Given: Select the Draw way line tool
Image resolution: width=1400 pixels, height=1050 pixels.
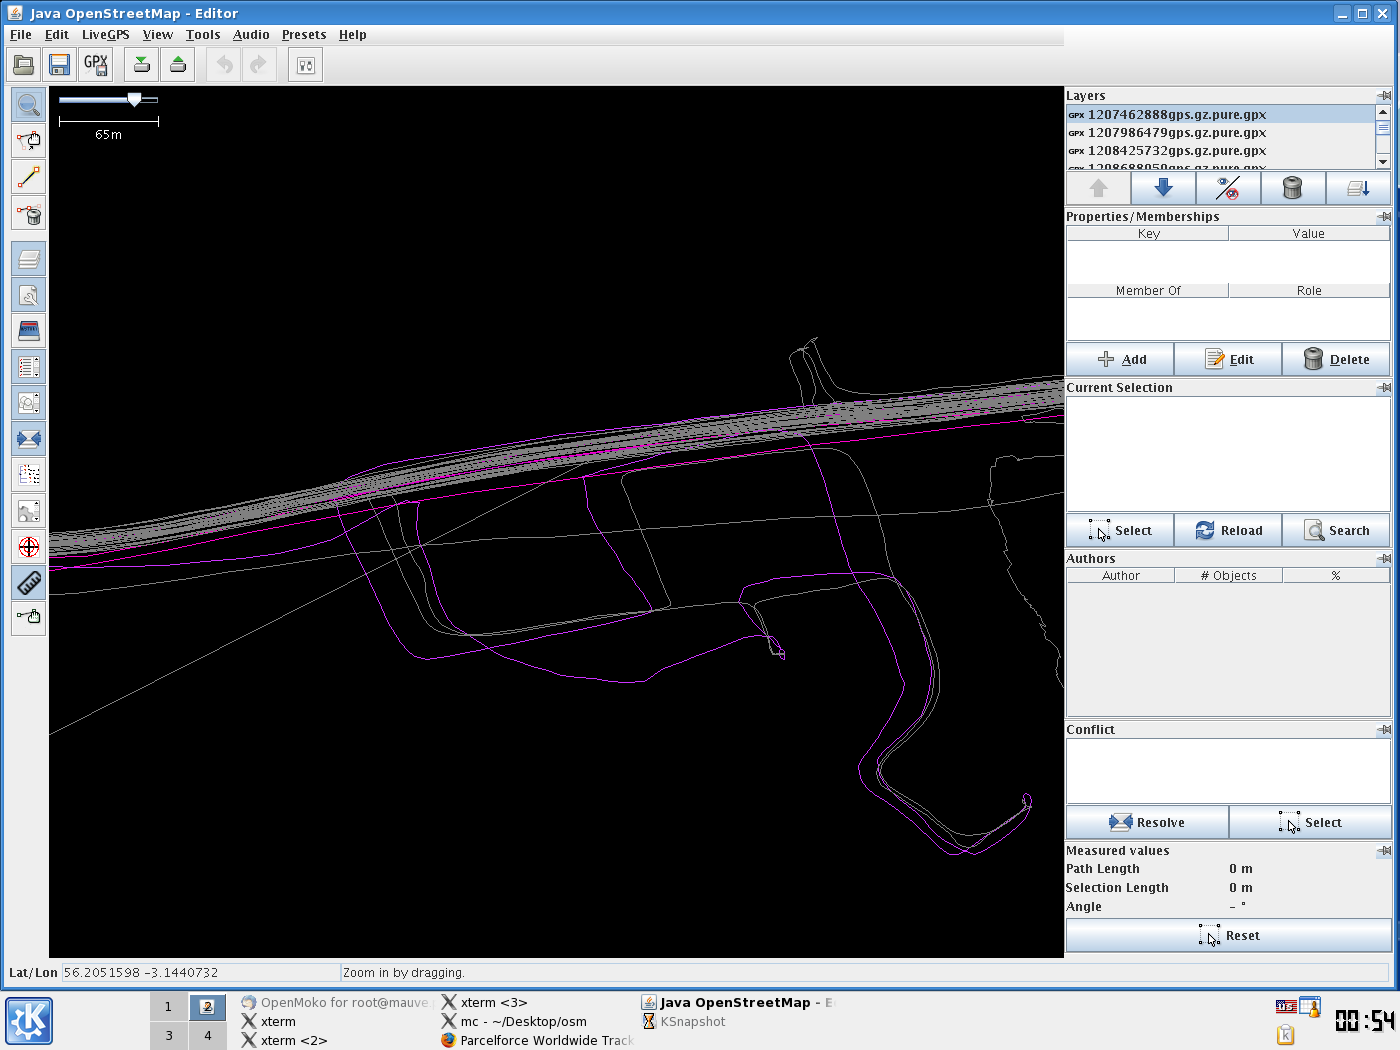Looking at the screenshot, I should click(29, 177).
